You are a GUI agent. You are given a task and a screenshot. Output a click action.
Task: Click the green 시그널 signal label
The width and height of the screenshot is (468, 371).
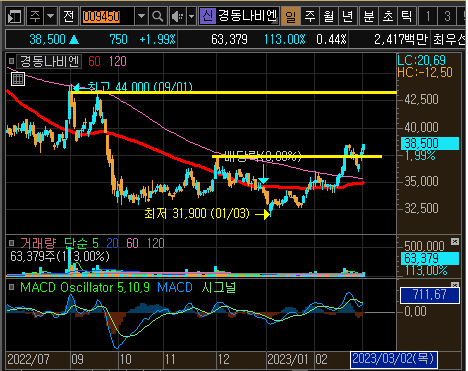pos(219,287)
